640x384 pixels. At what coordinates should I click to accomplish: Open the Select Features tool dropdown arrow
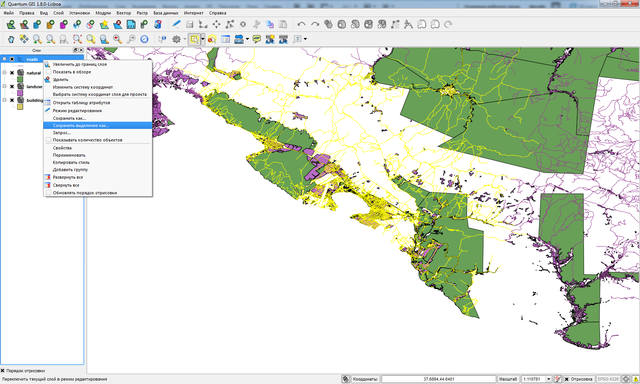tap(202, 39)
